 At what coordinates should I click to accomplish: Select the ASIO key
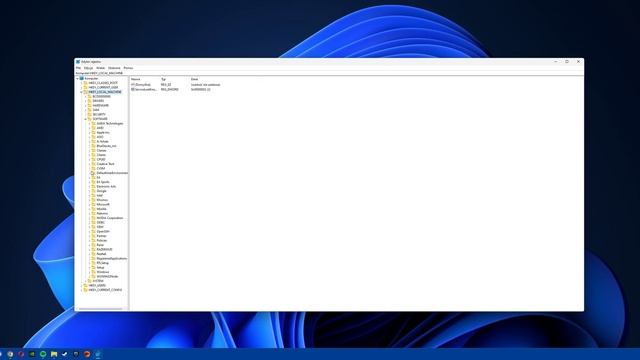point(100,137)
